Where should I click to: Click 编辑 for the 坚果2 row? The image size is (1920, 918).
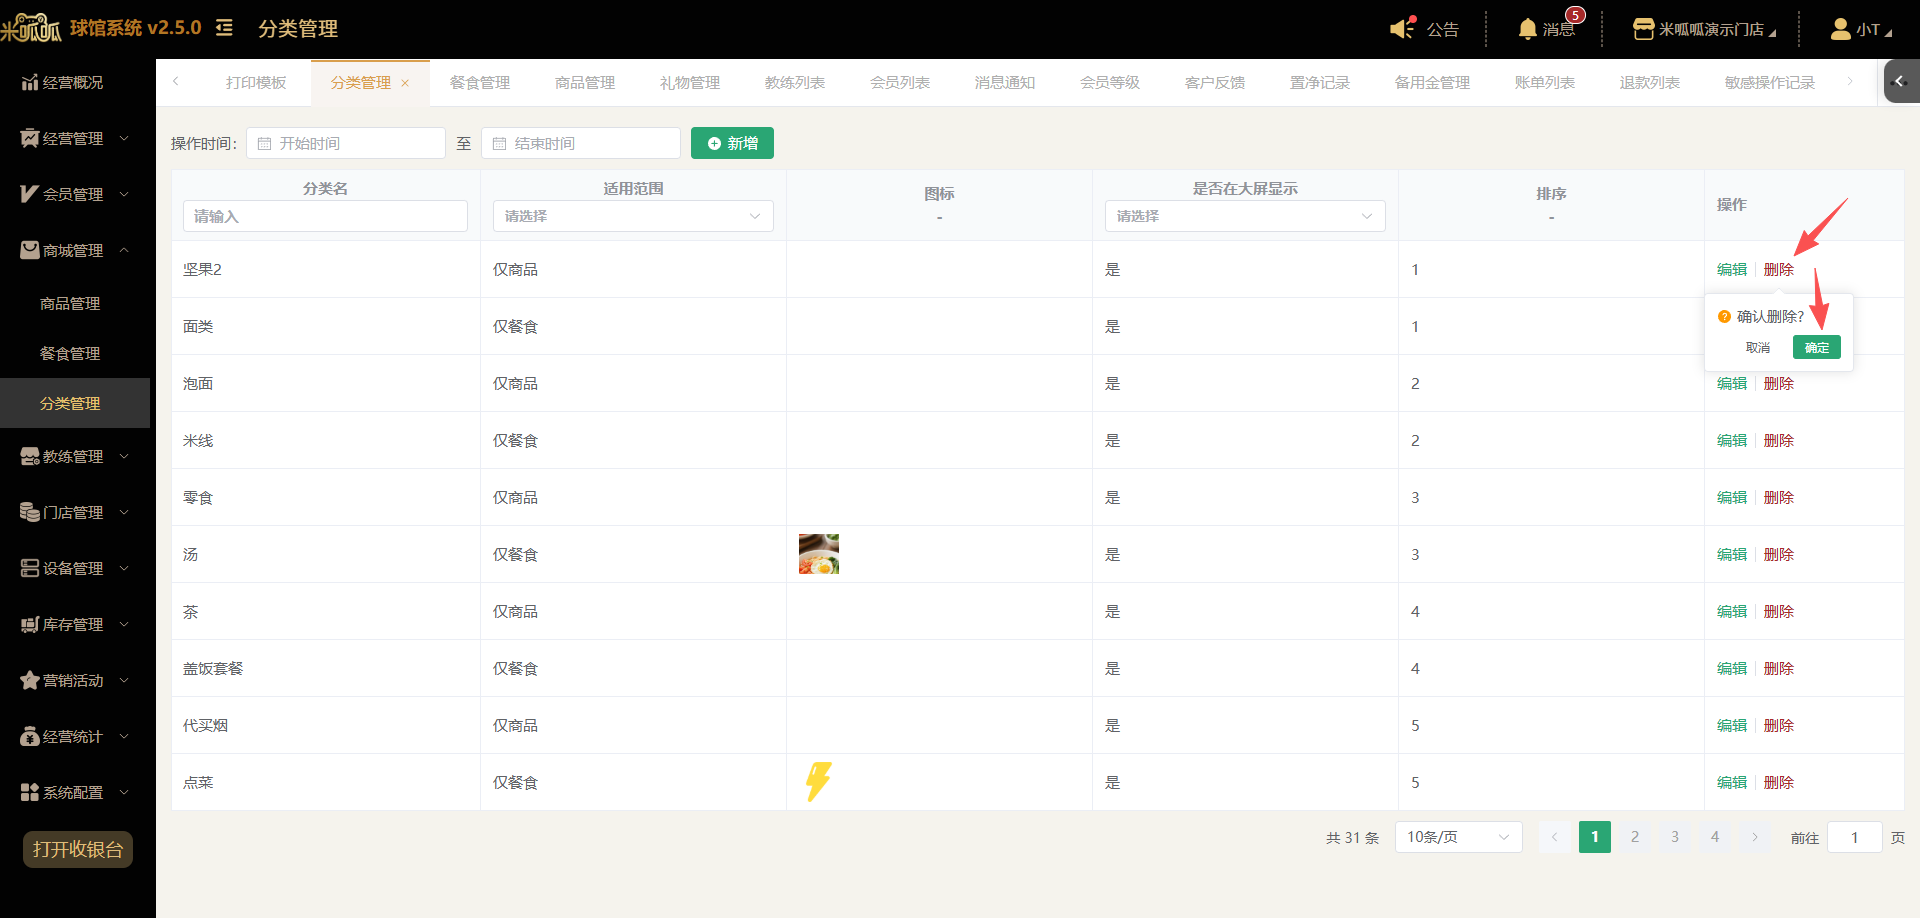(x=1732, y=269)
